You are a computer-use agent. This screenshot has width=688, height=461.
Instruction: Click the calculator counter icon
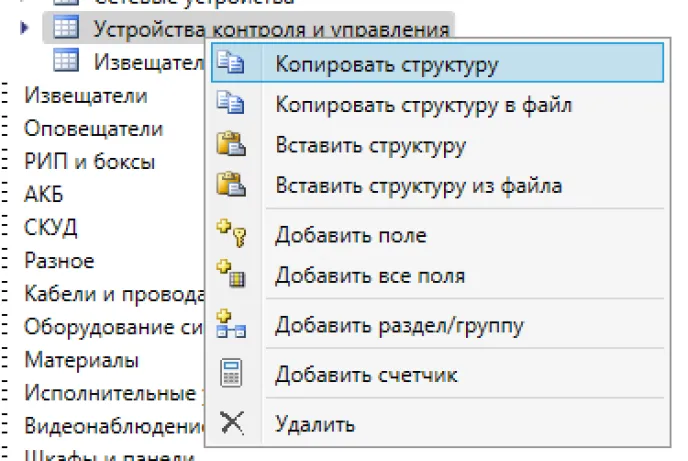[231, 375]
